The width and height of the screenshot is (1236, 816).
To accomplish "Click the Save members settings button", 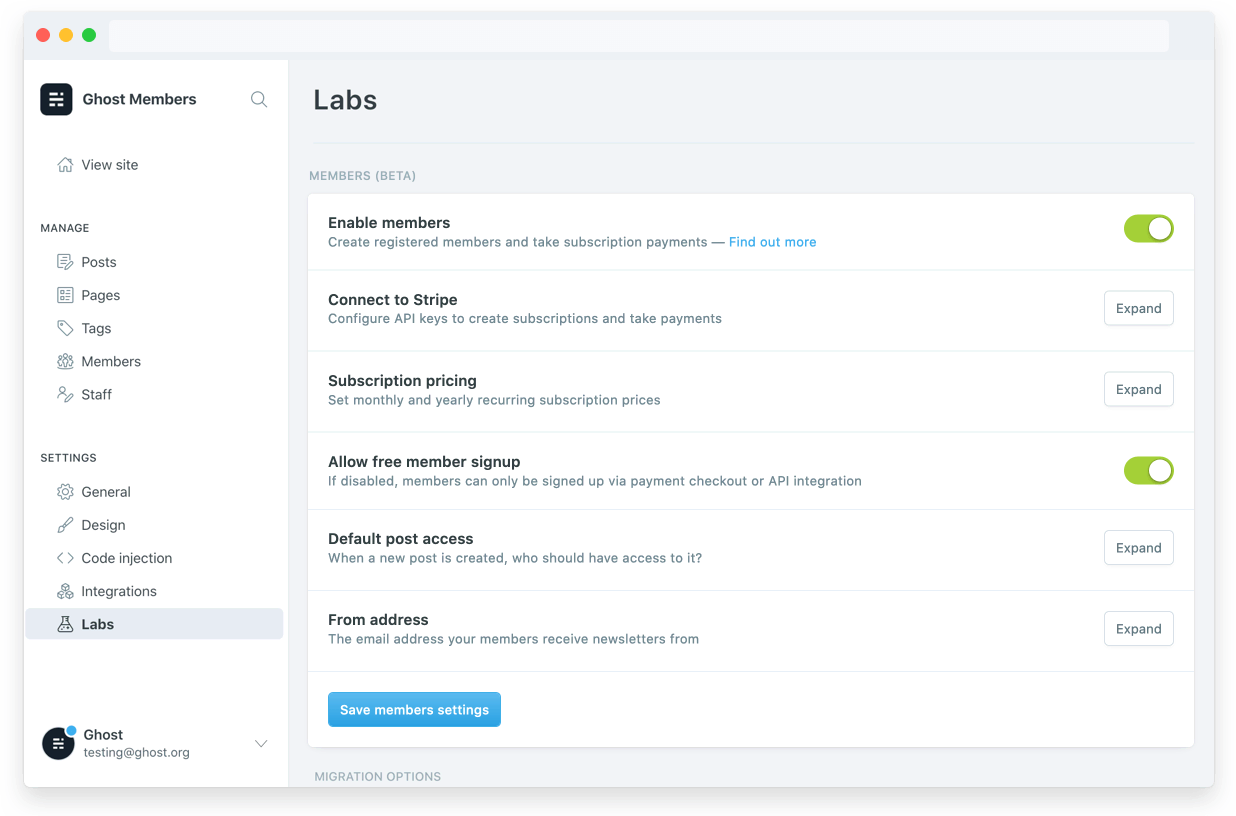I will pos(414,709).
